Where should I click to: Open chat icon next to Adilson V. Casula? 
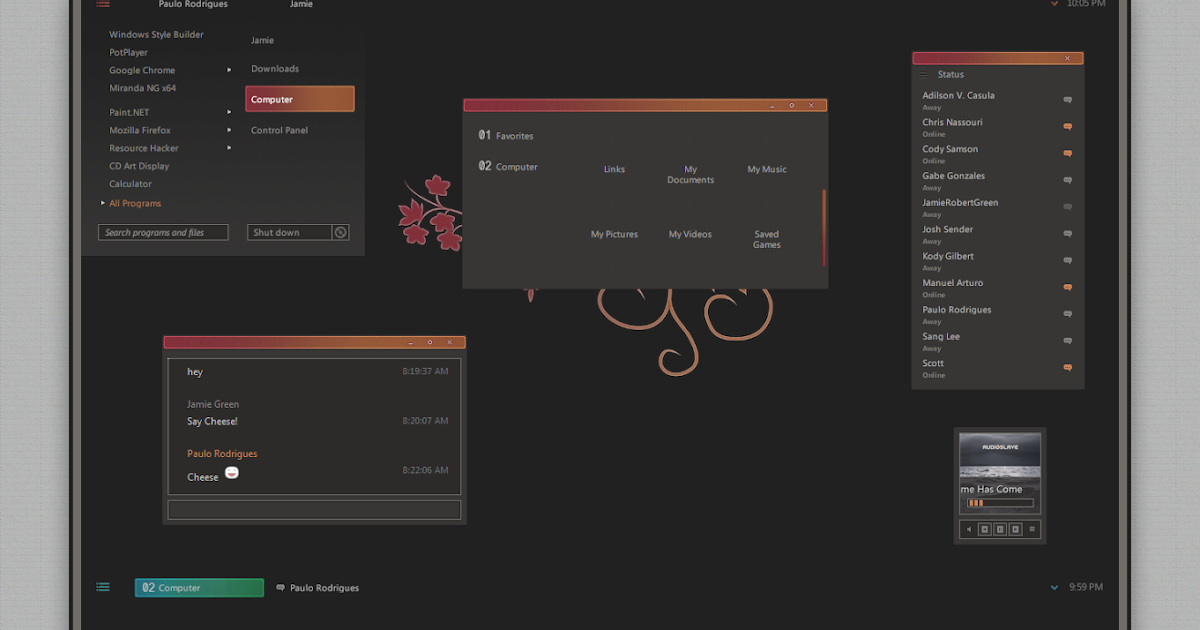pyautogui.click(x=1068, y=100)
